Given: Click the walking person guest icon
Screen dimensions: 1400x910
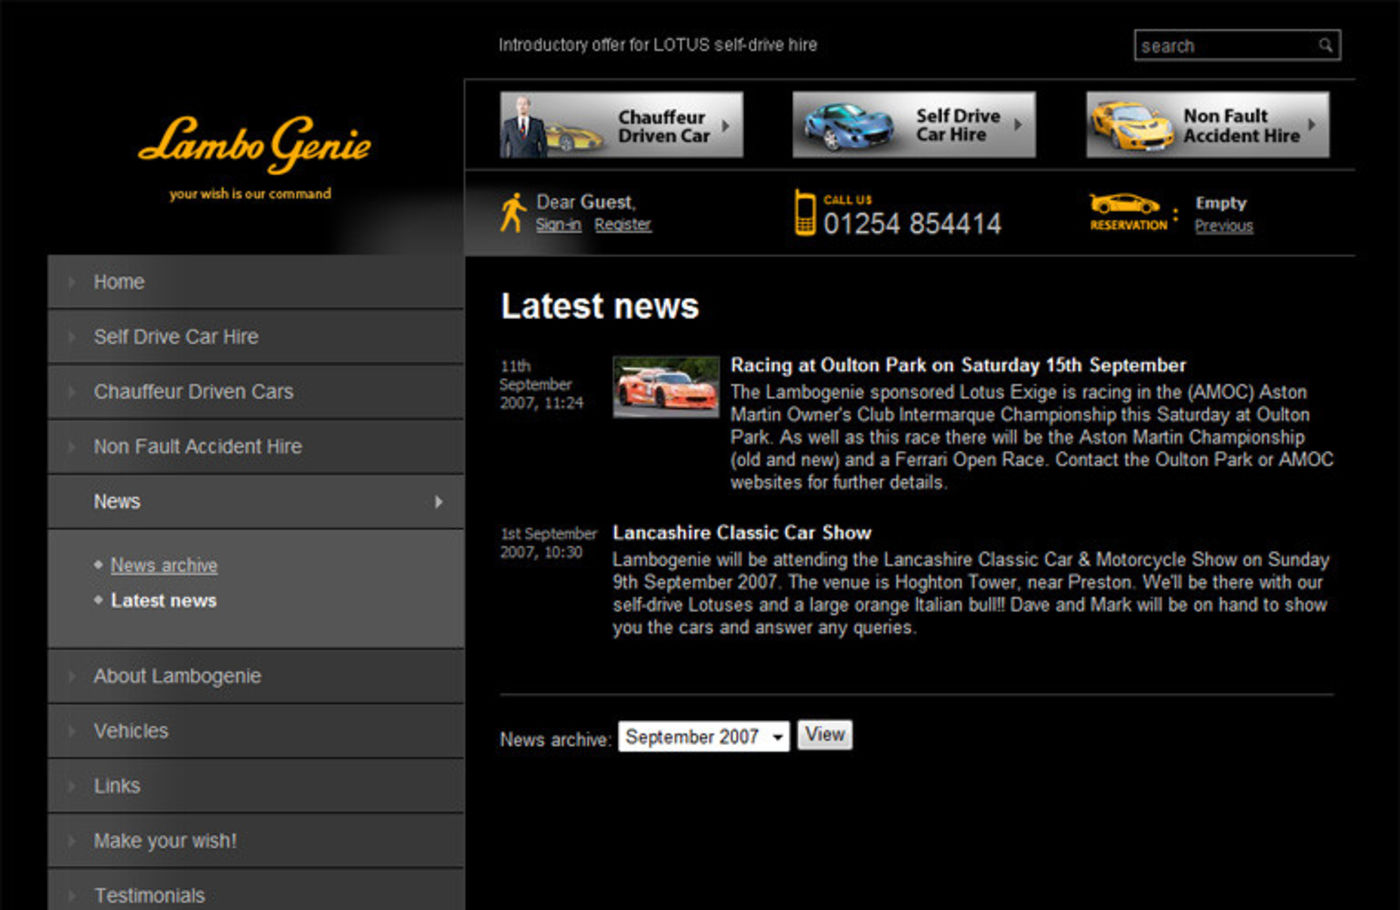Looking at the screenshot, I should click(x=512, y=212).
